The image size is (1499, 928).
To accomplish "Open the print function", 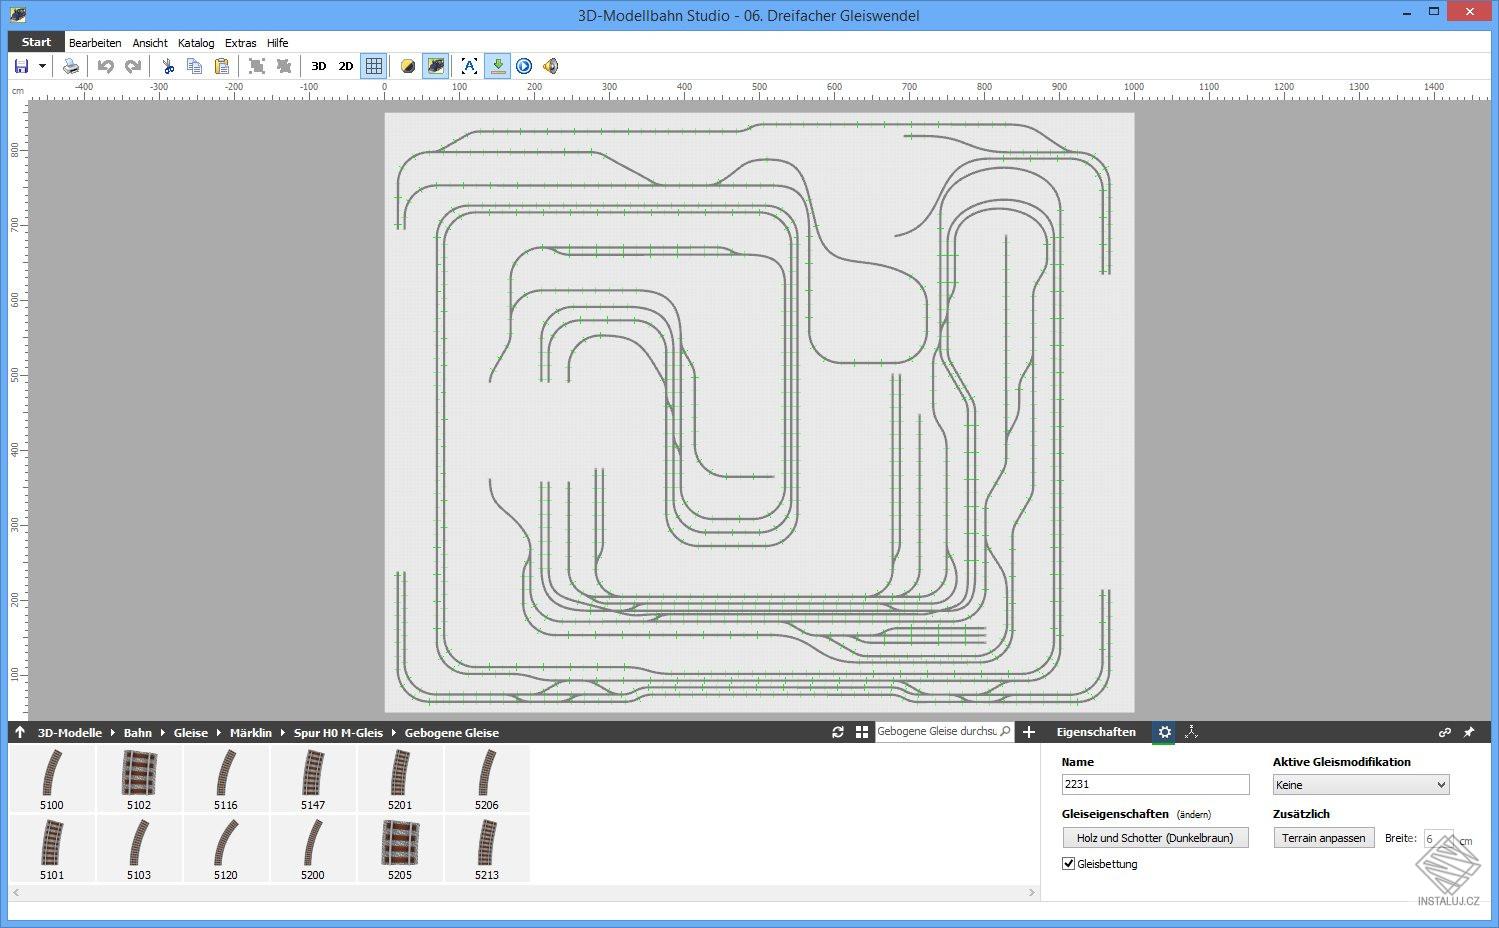I will coord(71,66).
